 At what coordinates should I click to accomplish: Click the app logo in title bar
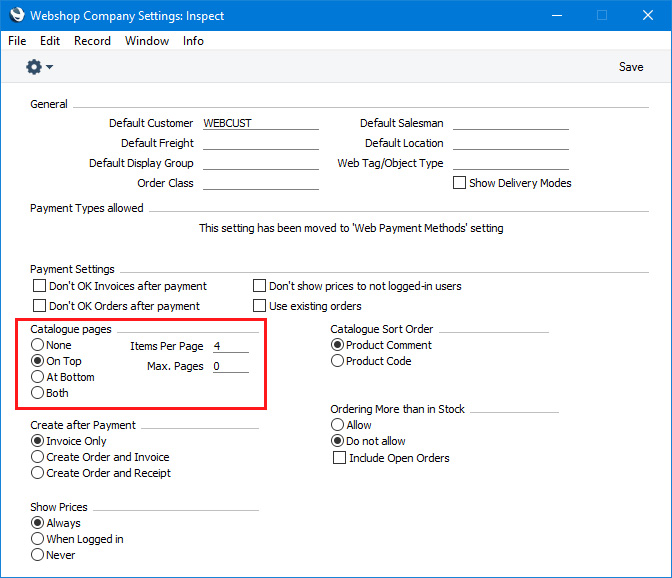17,15
